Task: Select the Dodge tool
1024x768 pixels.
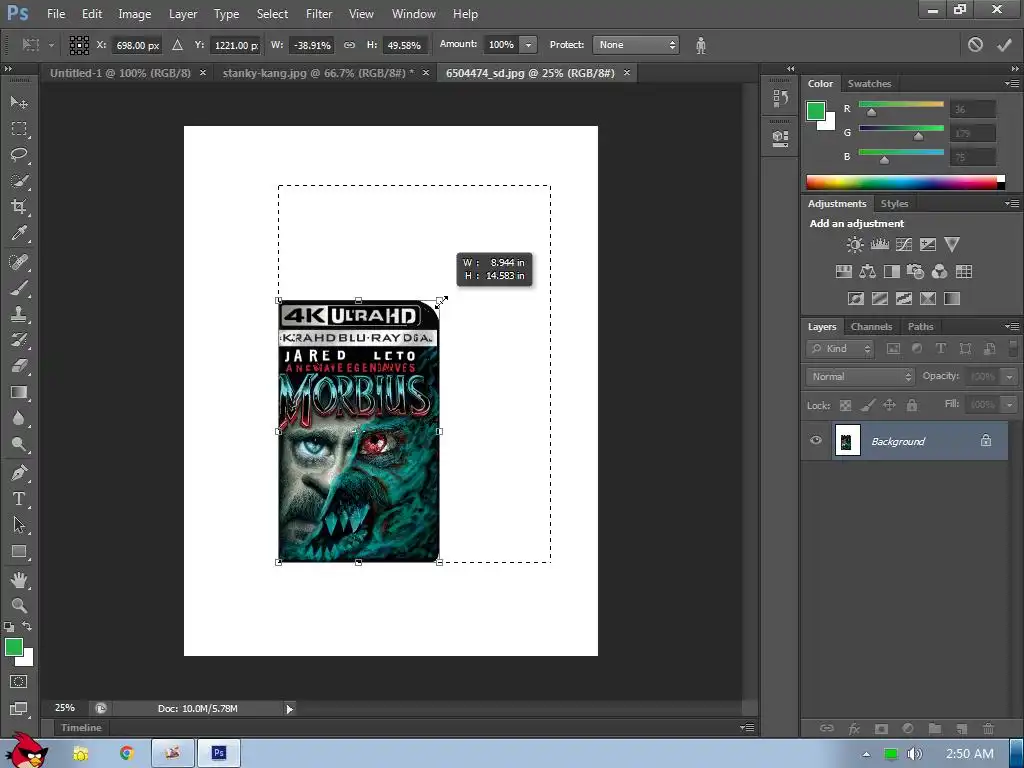Action: (18, 445)
